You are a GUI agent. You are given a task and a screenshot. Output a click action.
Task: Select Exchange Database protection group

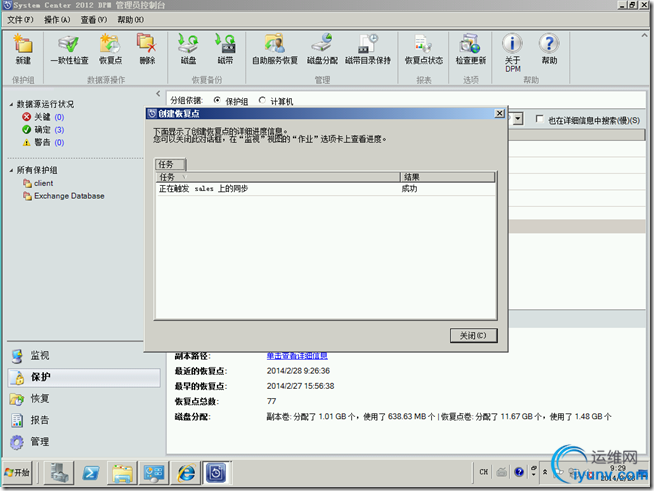pyautogui.click(x=64, y=196)
